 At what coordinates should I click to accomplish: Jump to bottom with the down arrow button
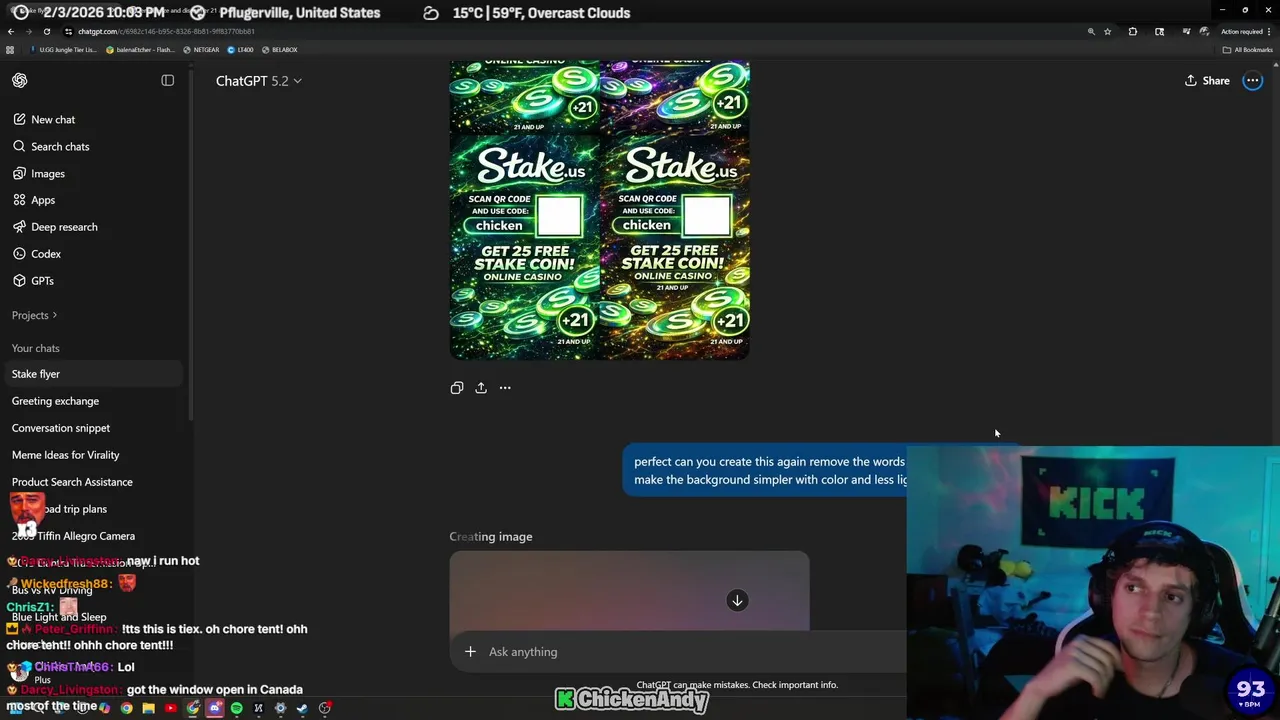click(x=737, y=601)
